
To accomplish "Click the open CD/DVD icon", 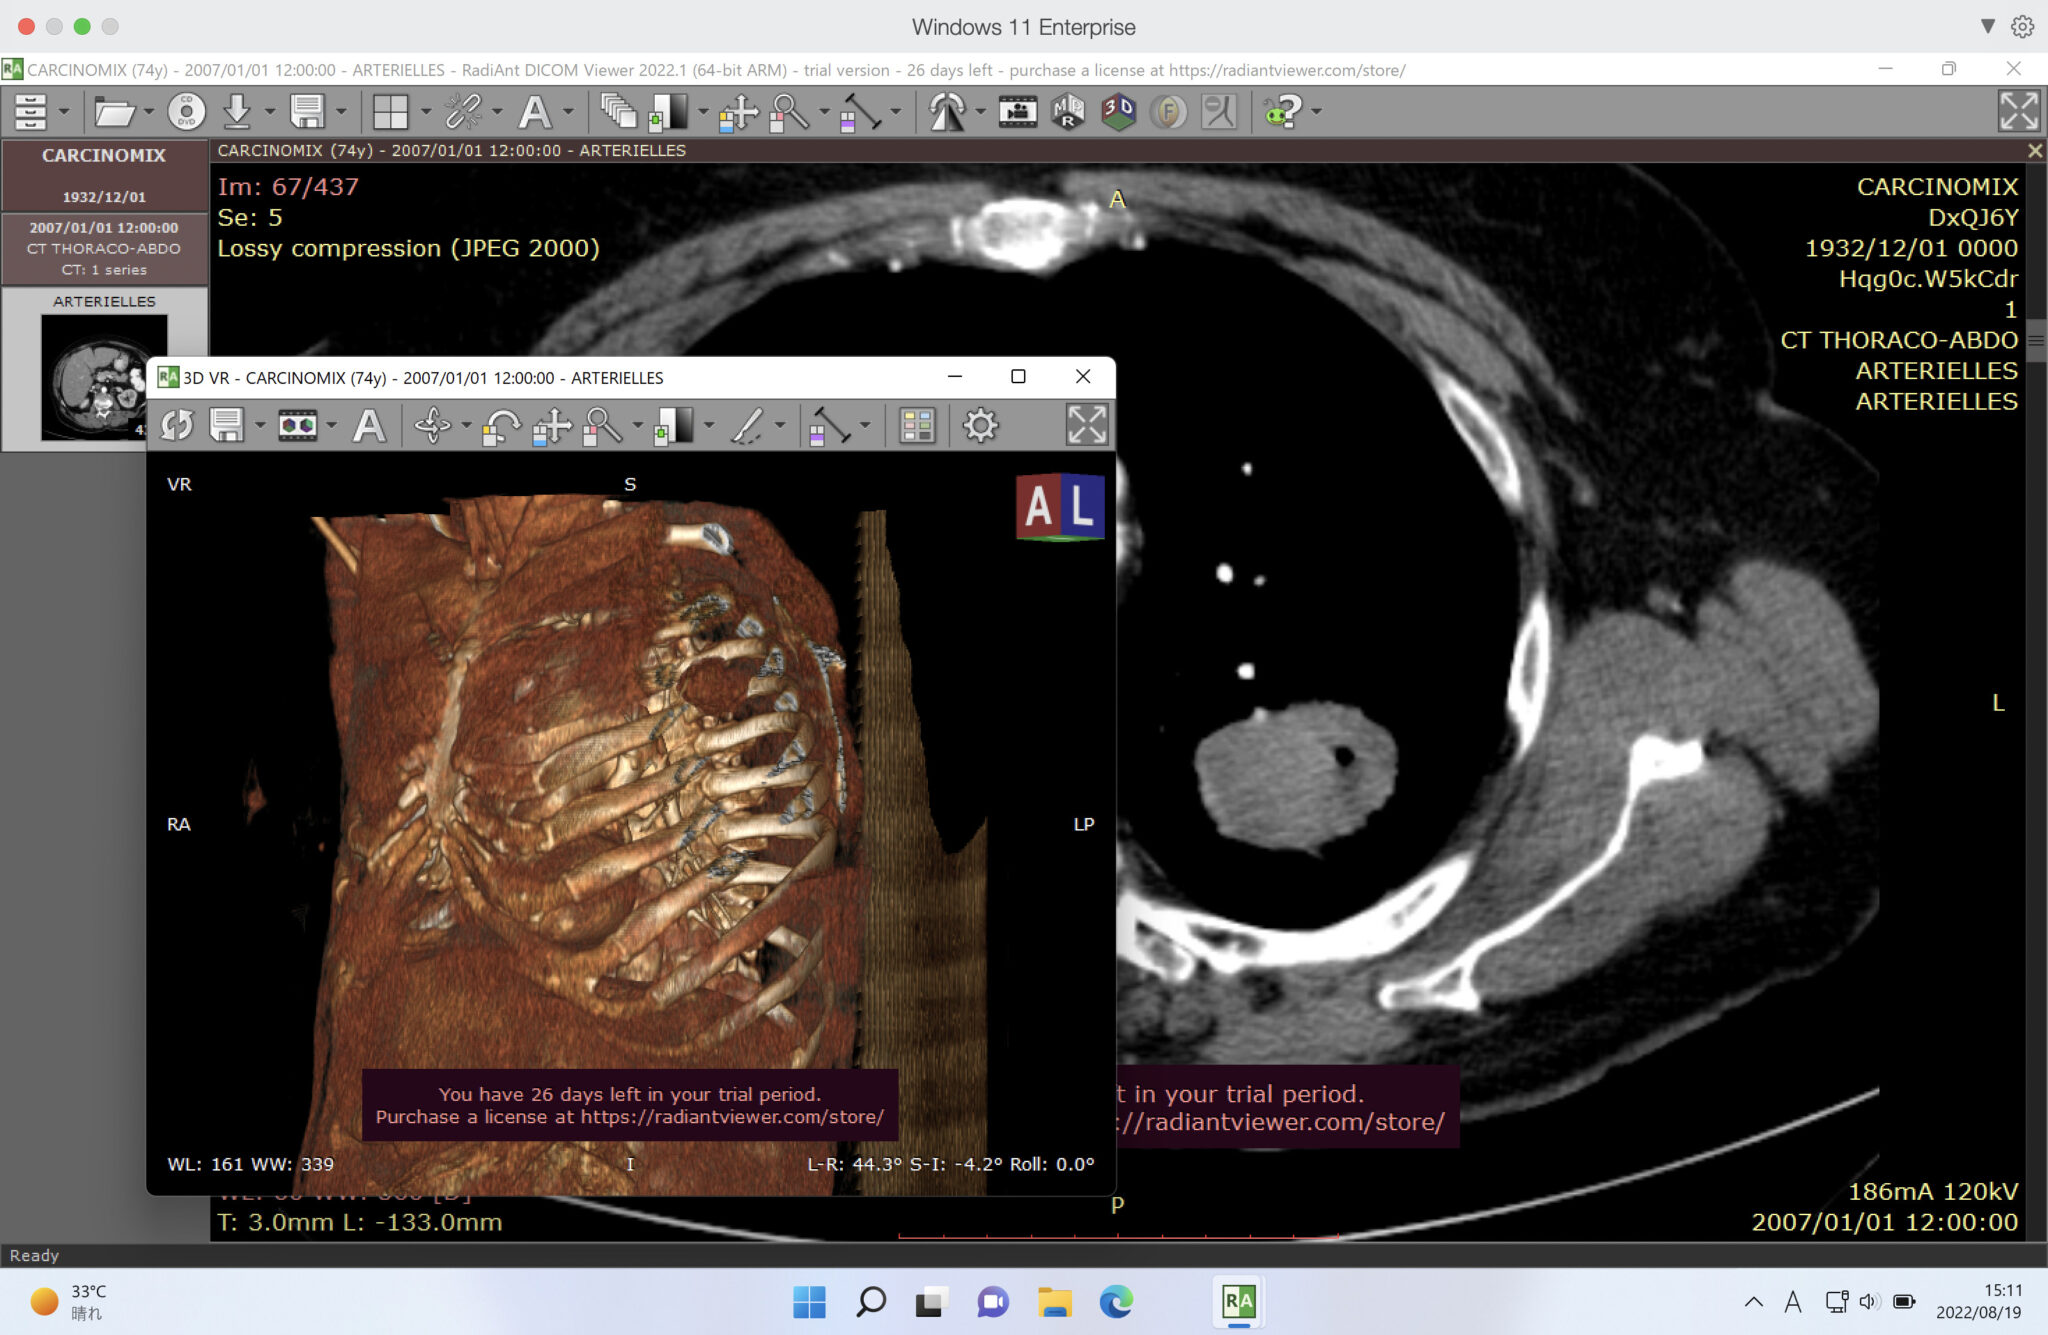I will point(186,111).
